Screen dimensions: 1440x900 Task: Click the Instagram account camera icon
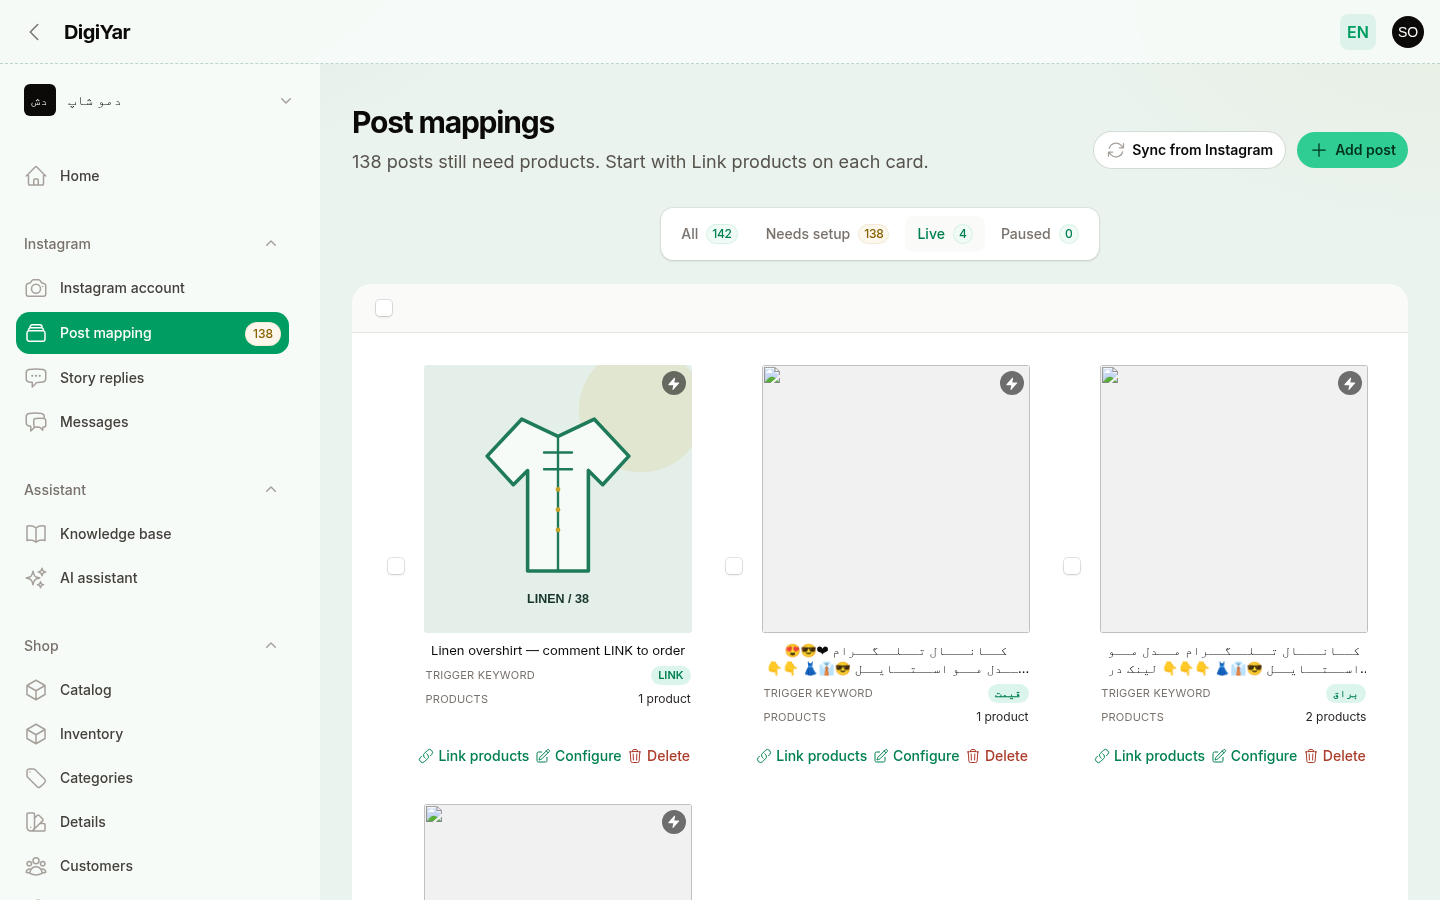point(36,288)
